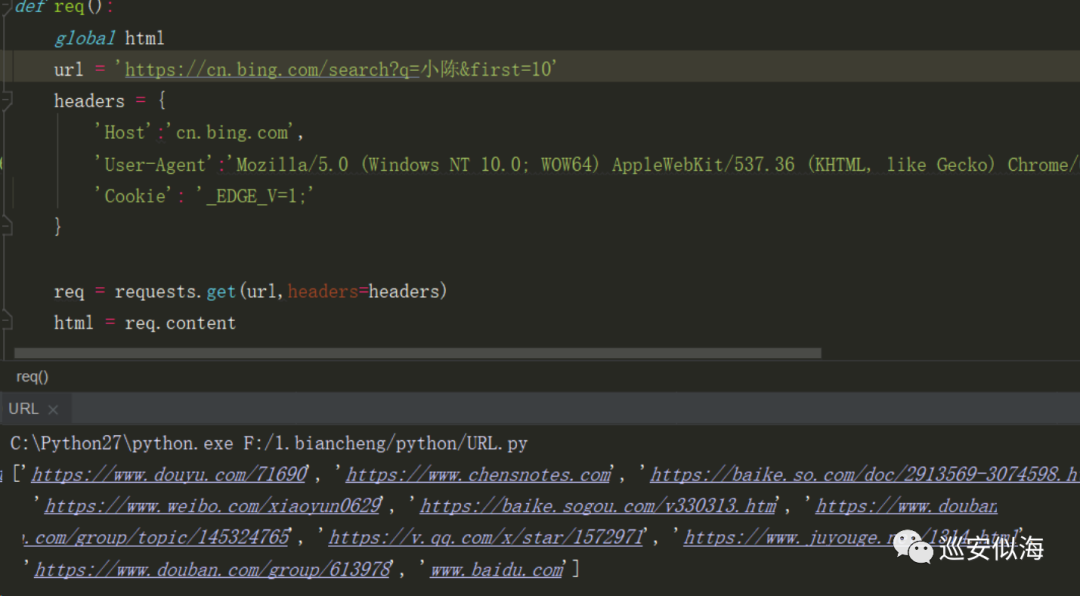Screen dimensions: 1080x596
Task: Click the 'cn.bing.com' host value
Action: pyautogui.click(x=230, y=132)
